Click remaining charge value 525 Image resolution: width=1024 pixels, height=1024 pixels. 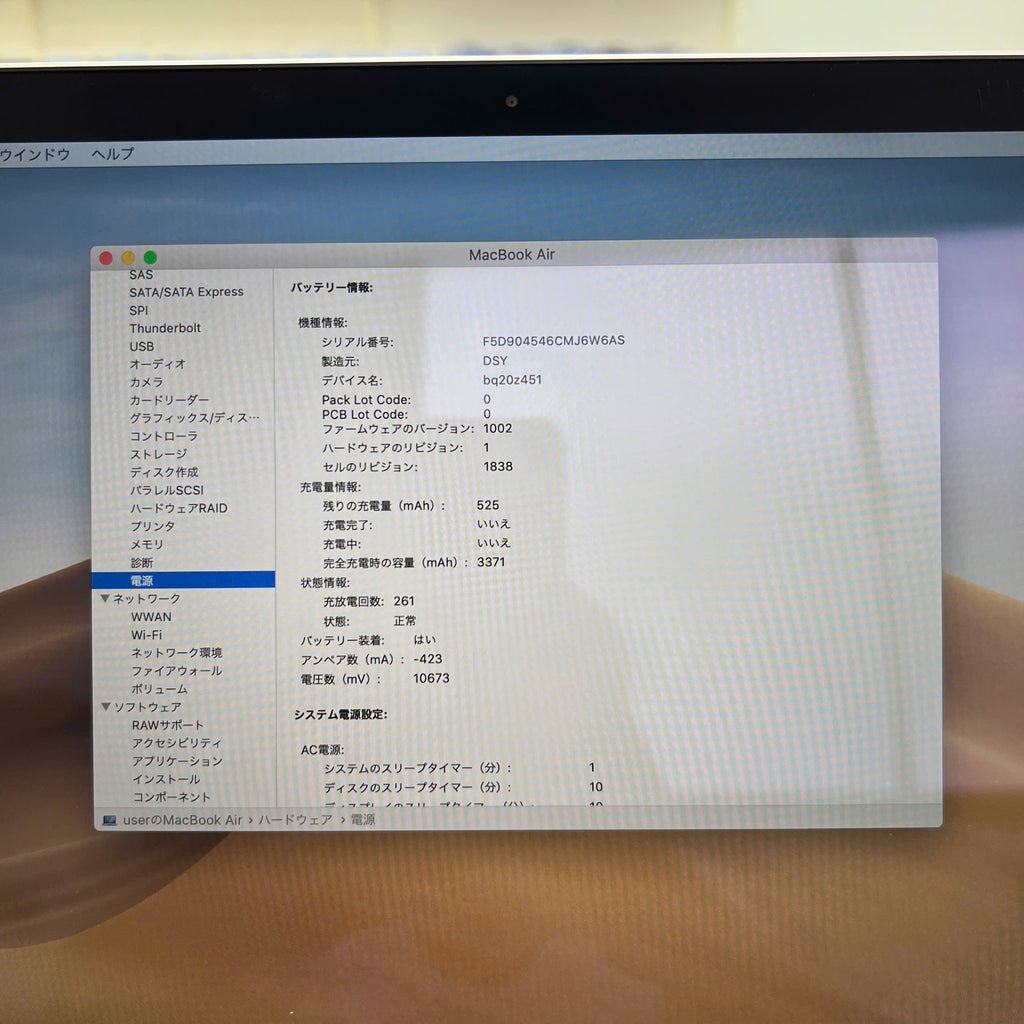point(488,505)
